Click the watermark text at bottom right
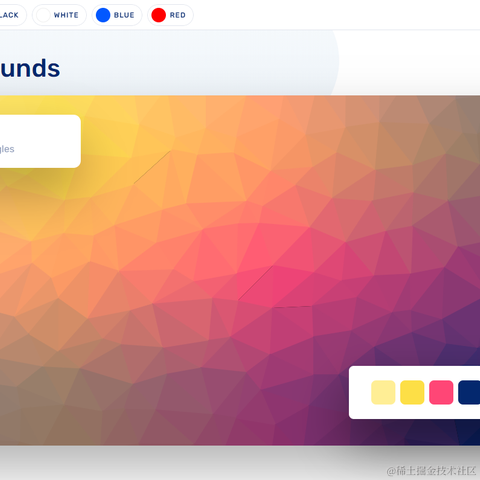This screenshot has width=480, height=480. (431, 471)
